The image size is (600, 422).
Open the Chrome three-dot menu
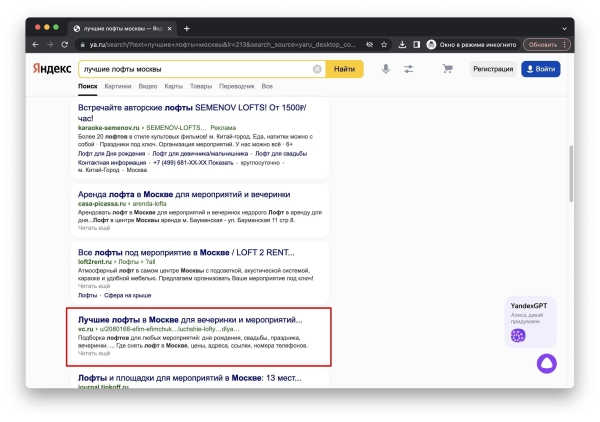click(564, 45)
